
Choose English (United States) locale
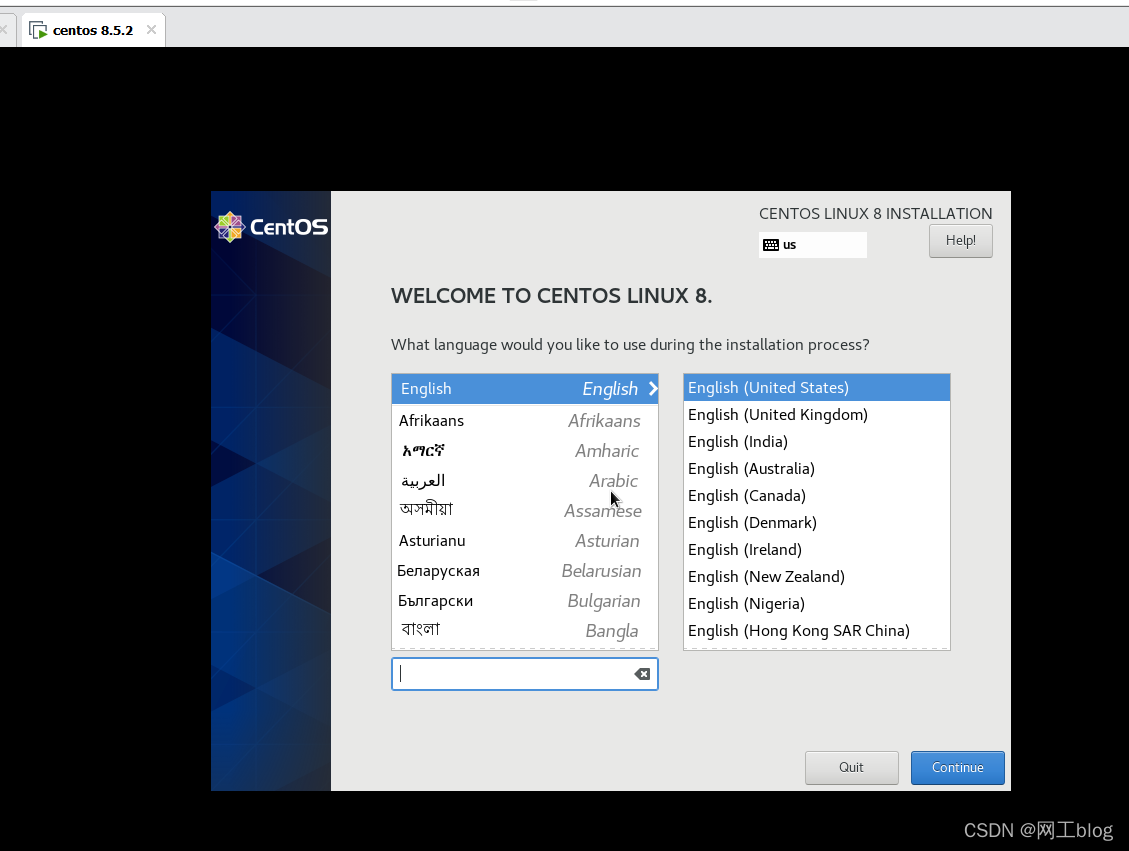pos(817,387)
